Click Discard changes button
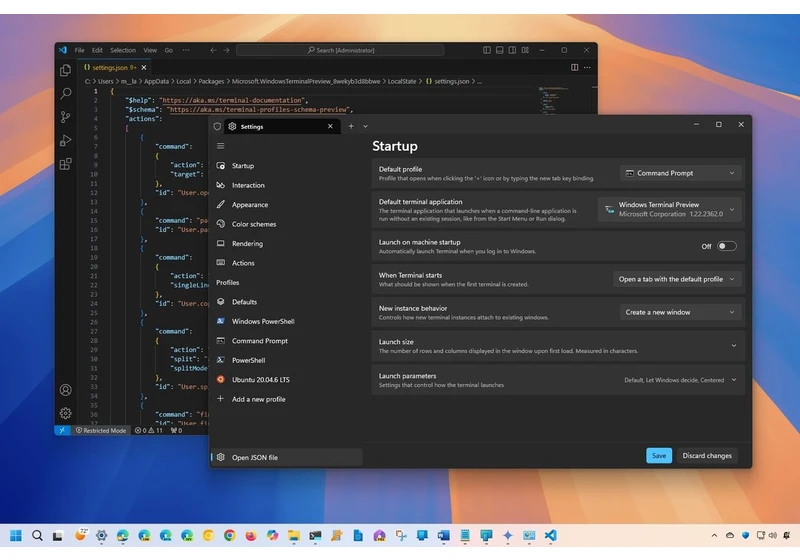Viewport: 800px width, 560px height. (707, 455)
